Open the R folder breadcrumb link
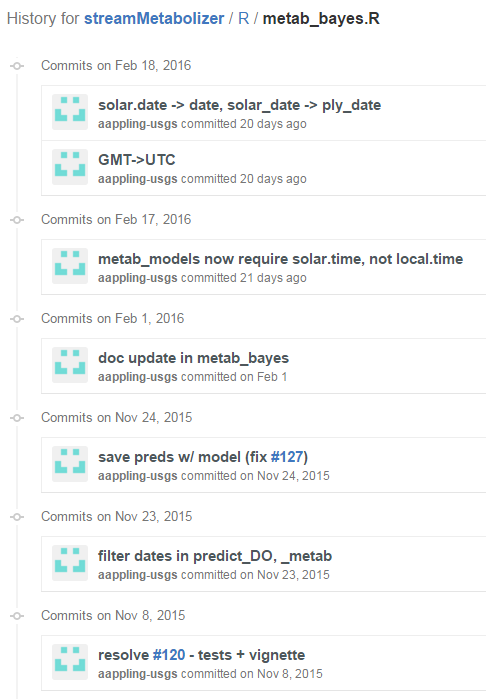The width and height of the screenshot is (486, 699). tap(243, 19)
